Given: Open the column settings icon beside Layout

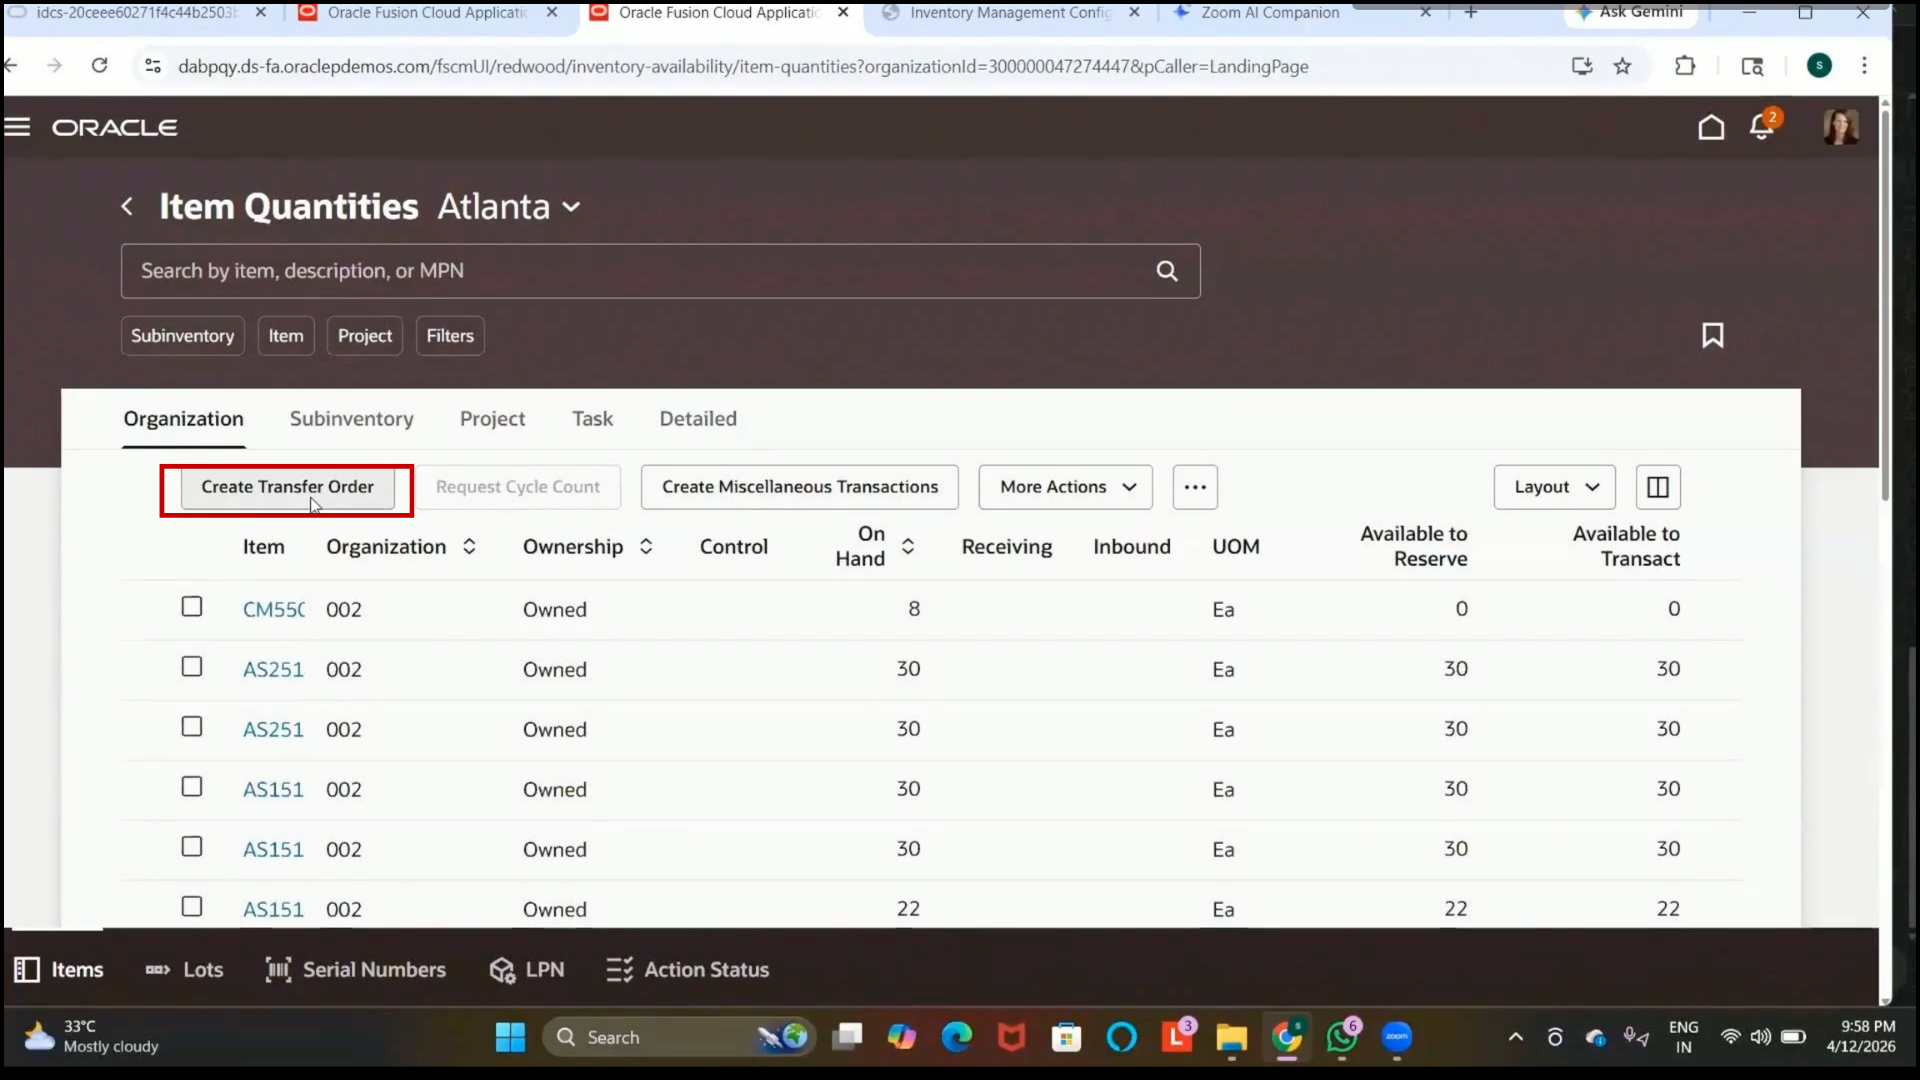Looking at the screenshot, I should point(1658,487).
